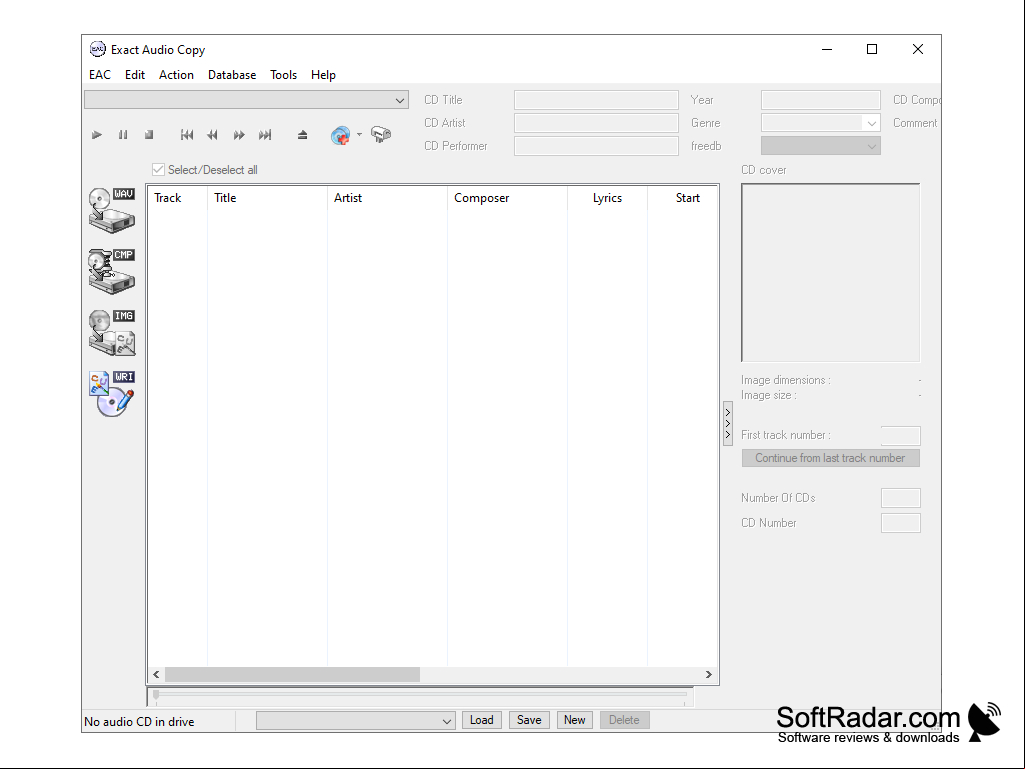Click the detect gaps gun icon
The image size is (1025, 769).
click(x=381, y=135)
